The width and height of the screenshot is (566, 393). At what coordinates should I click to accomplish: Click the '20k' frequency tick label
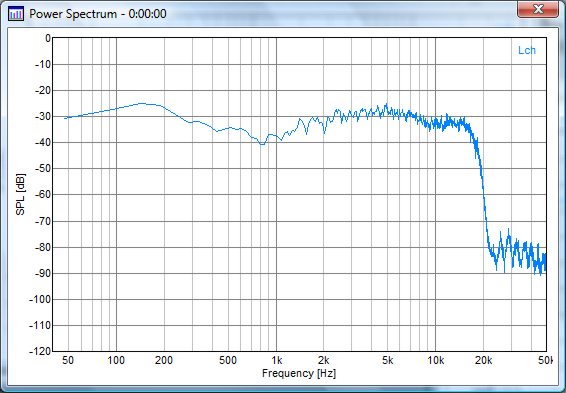(x=484, y=360)
